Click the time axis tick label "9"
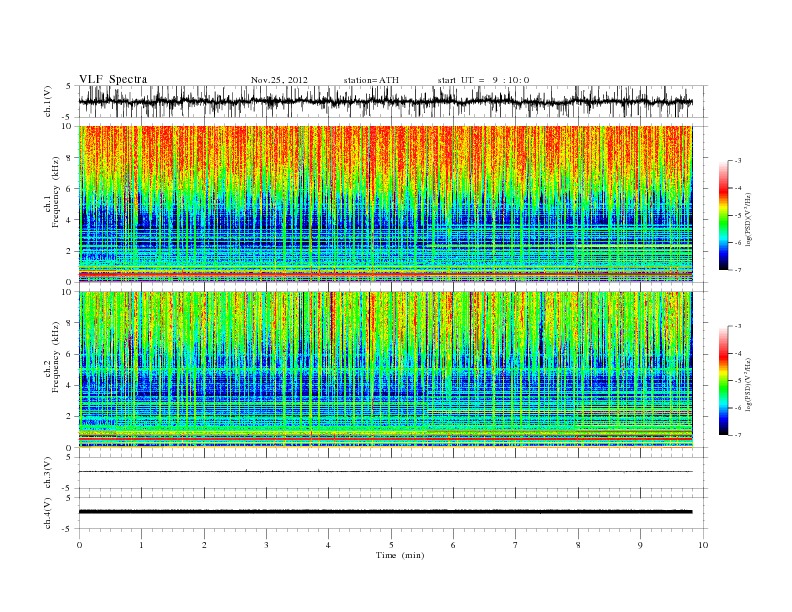Screen dimensions: 792x612 (x=640, y=545)
